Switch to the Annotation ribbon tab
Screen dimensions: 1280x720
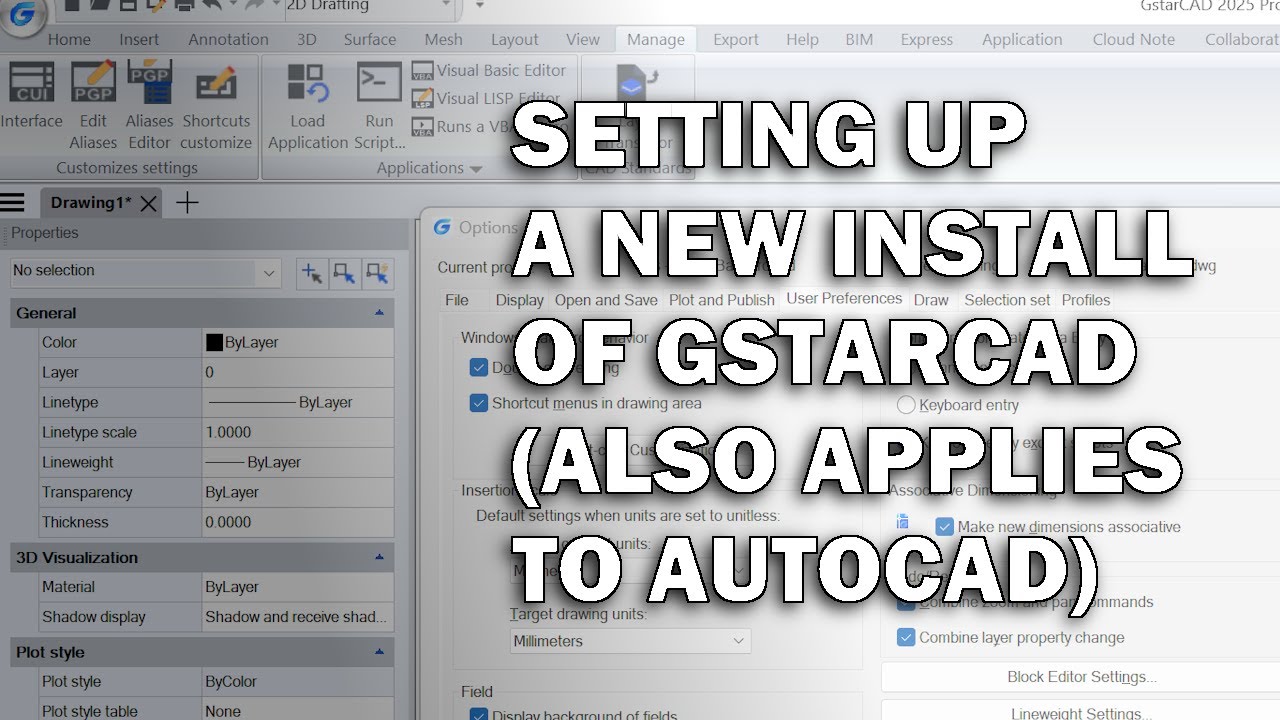tap(228, 40)
